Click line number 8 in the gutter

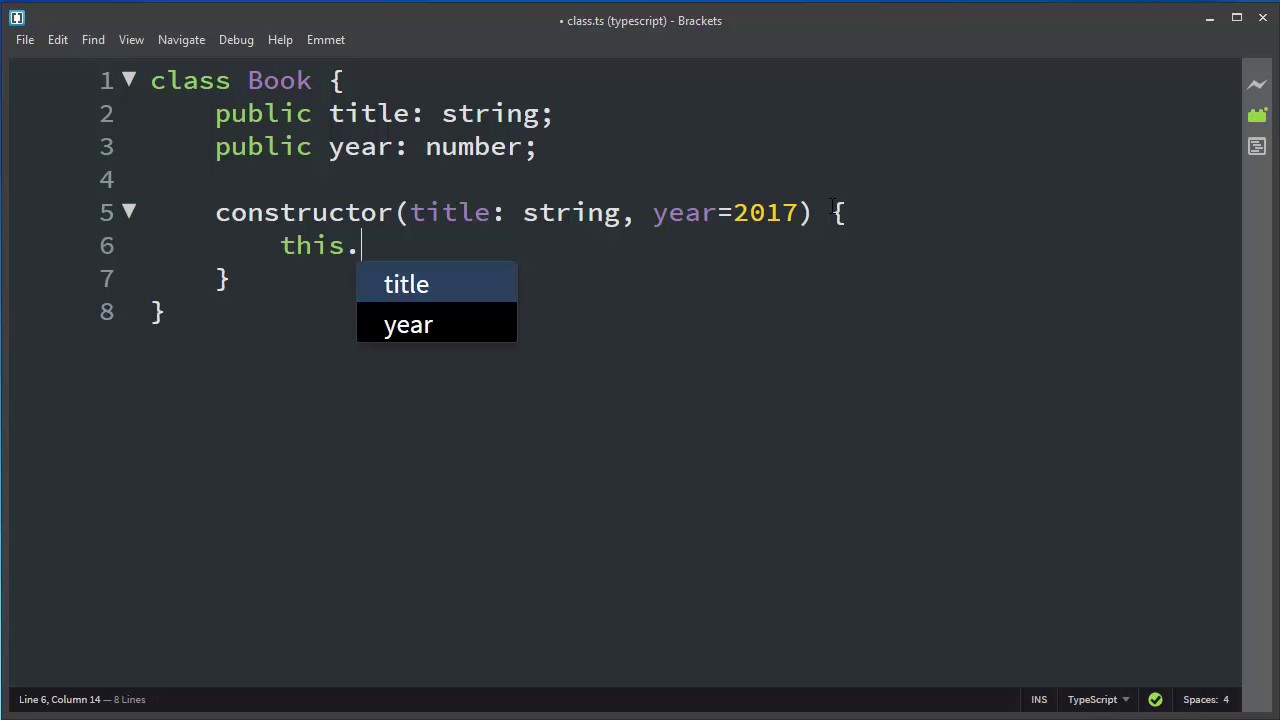pos(107,312)
